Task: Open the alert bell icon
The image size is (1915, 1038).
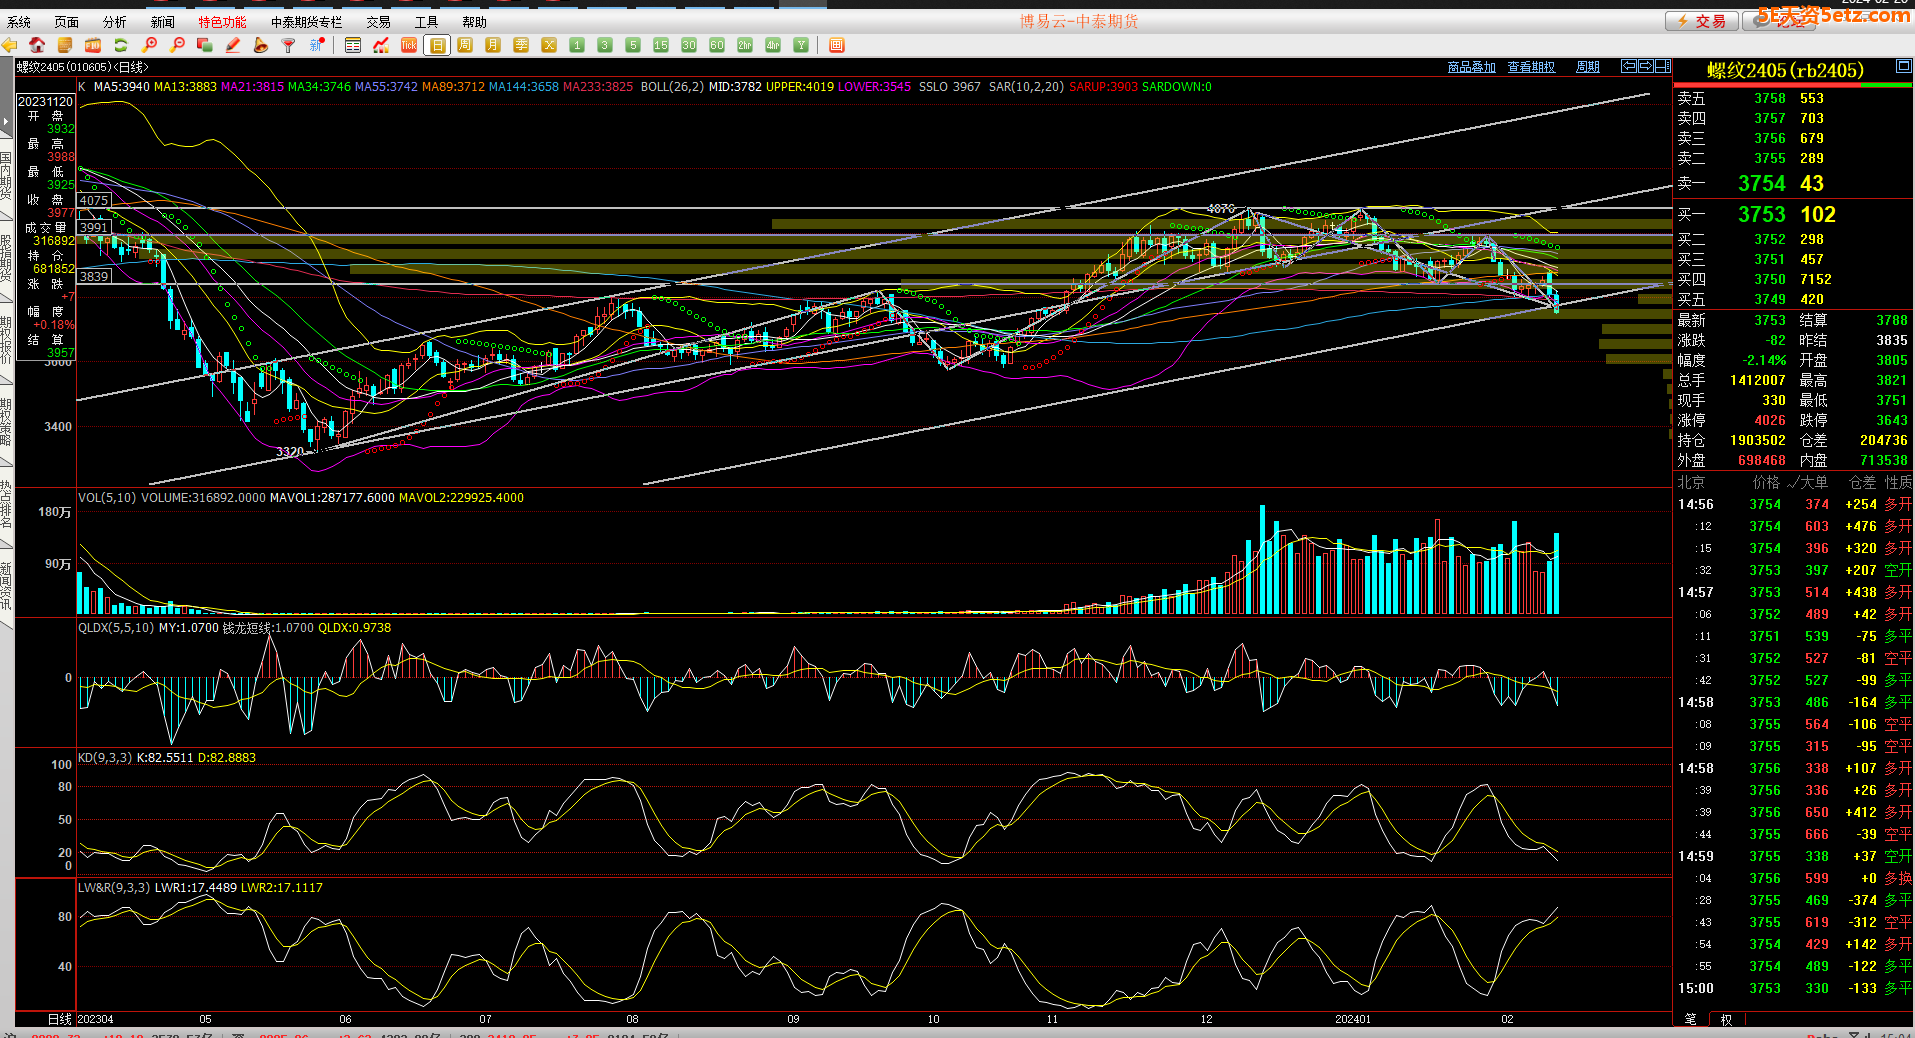Action: pos(261,45)
